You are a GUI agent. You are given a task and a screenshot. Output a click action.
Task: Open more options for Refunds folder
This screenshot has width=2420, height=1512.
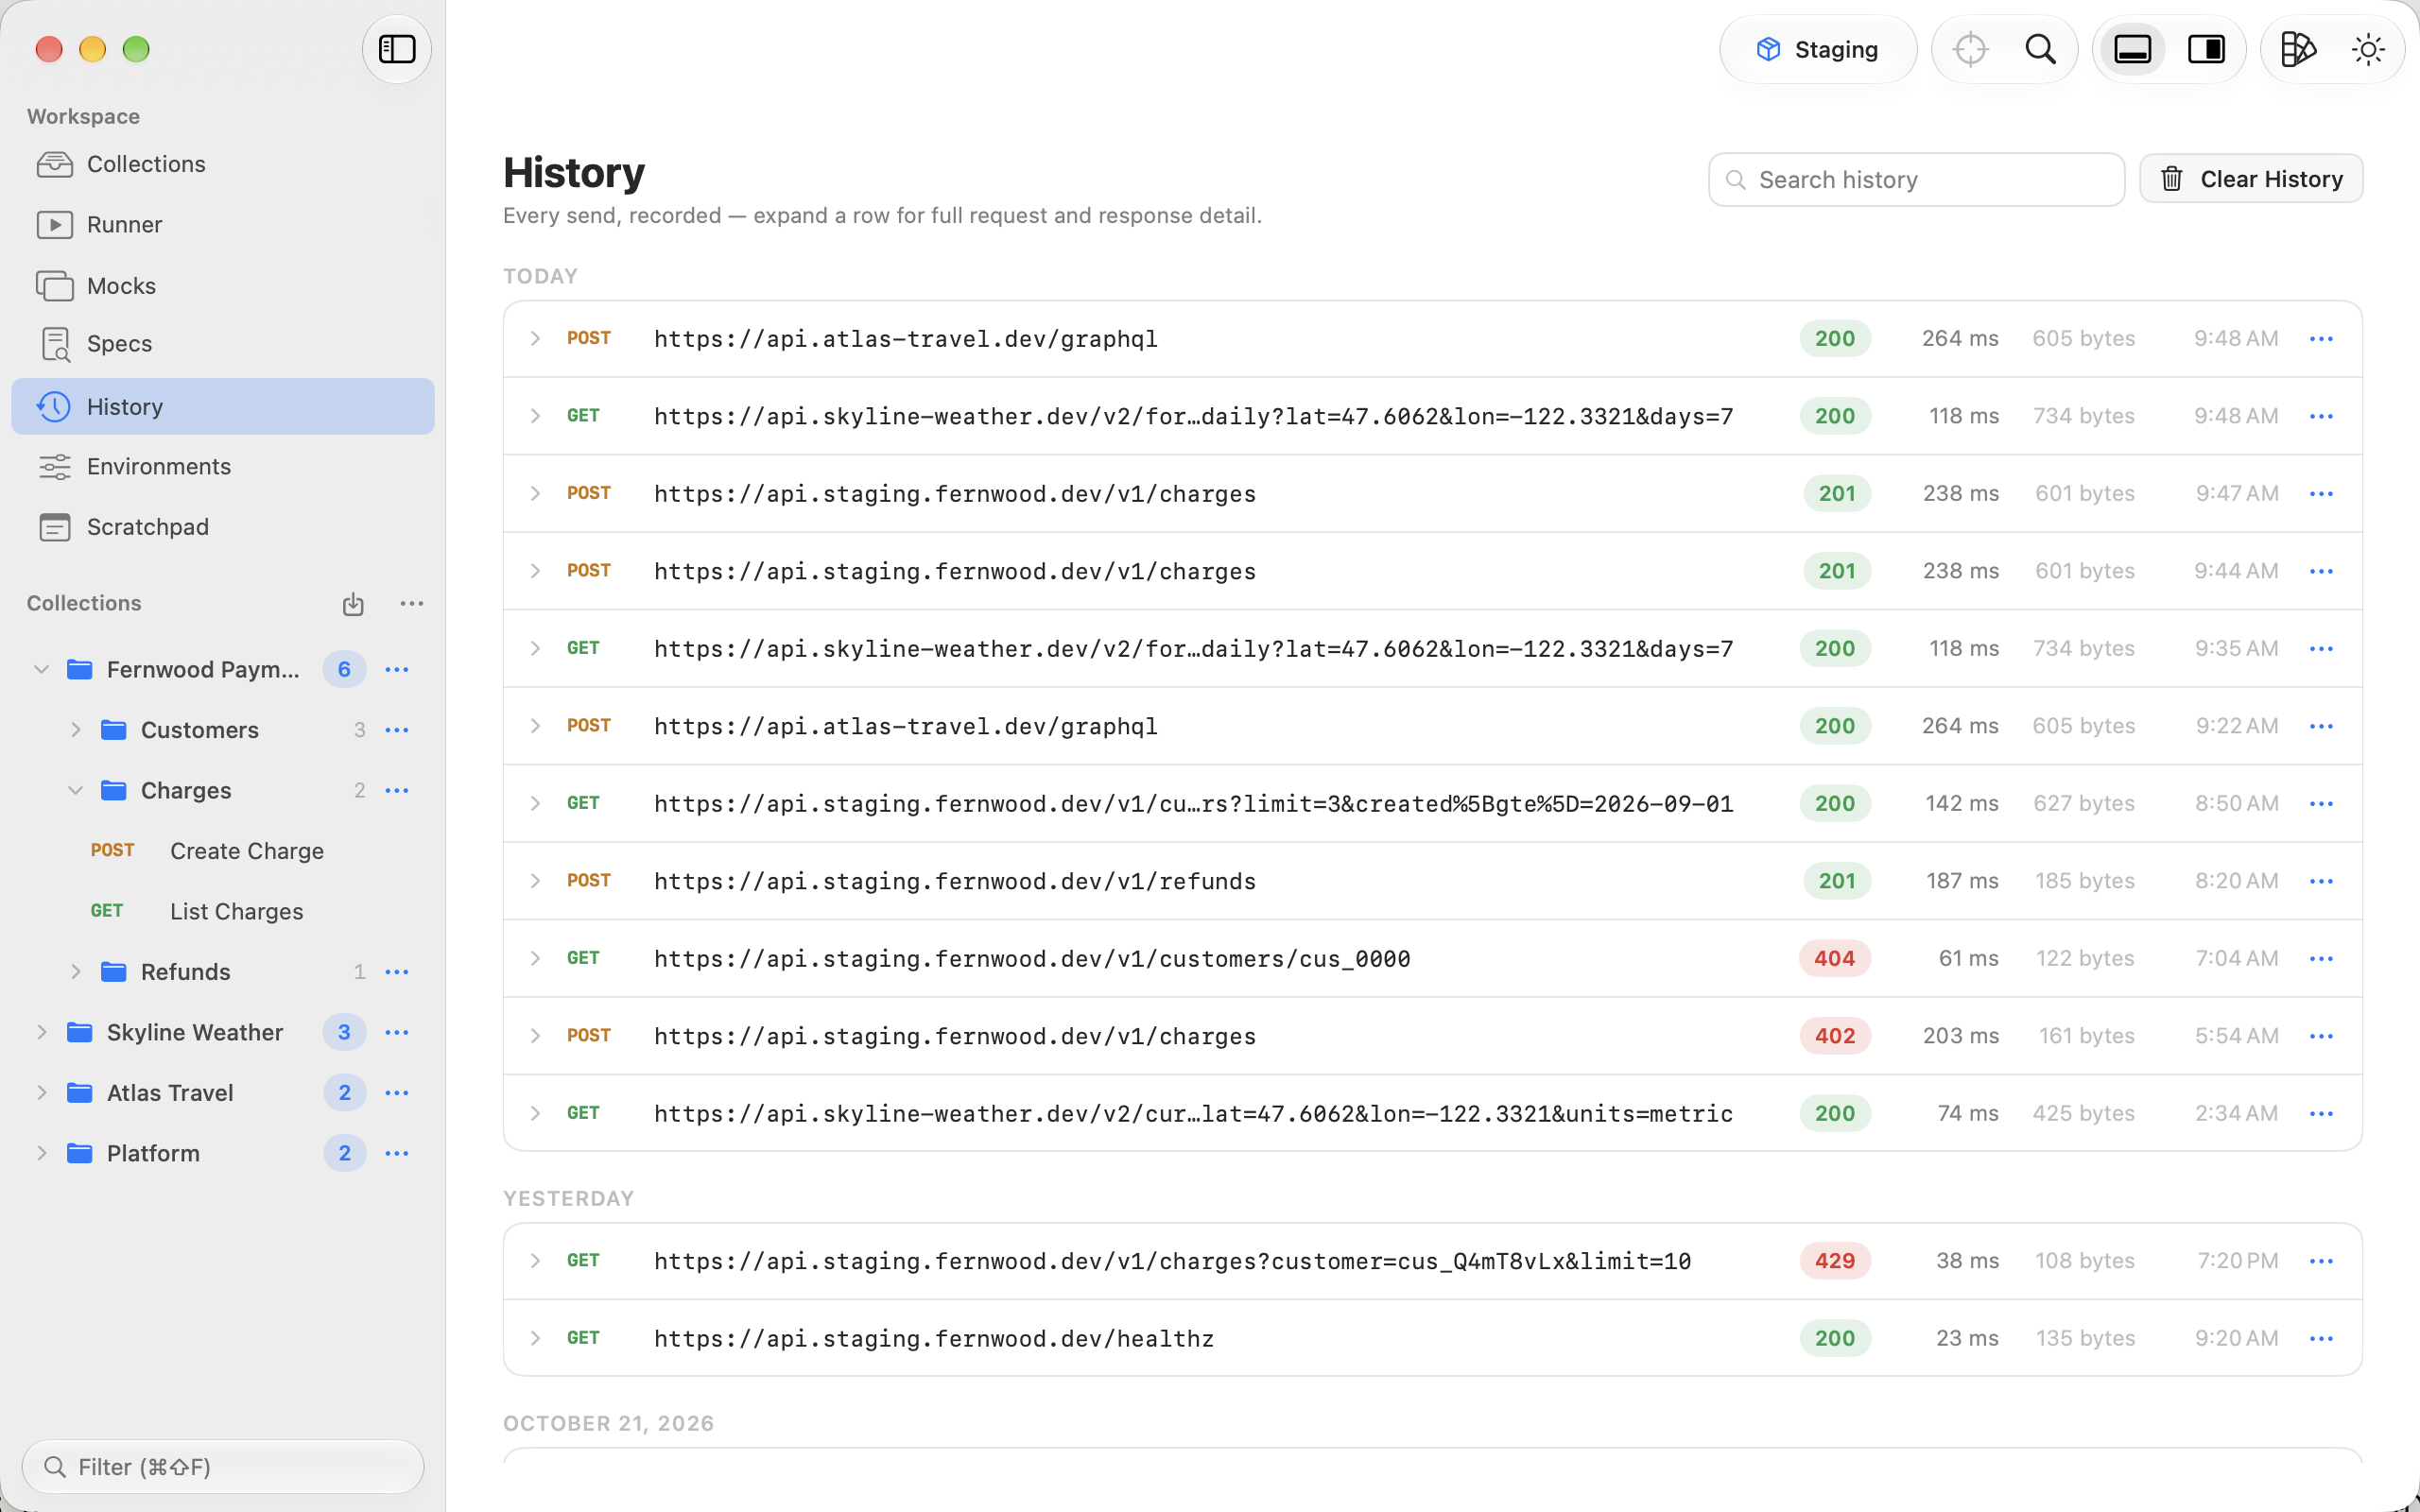396,972
